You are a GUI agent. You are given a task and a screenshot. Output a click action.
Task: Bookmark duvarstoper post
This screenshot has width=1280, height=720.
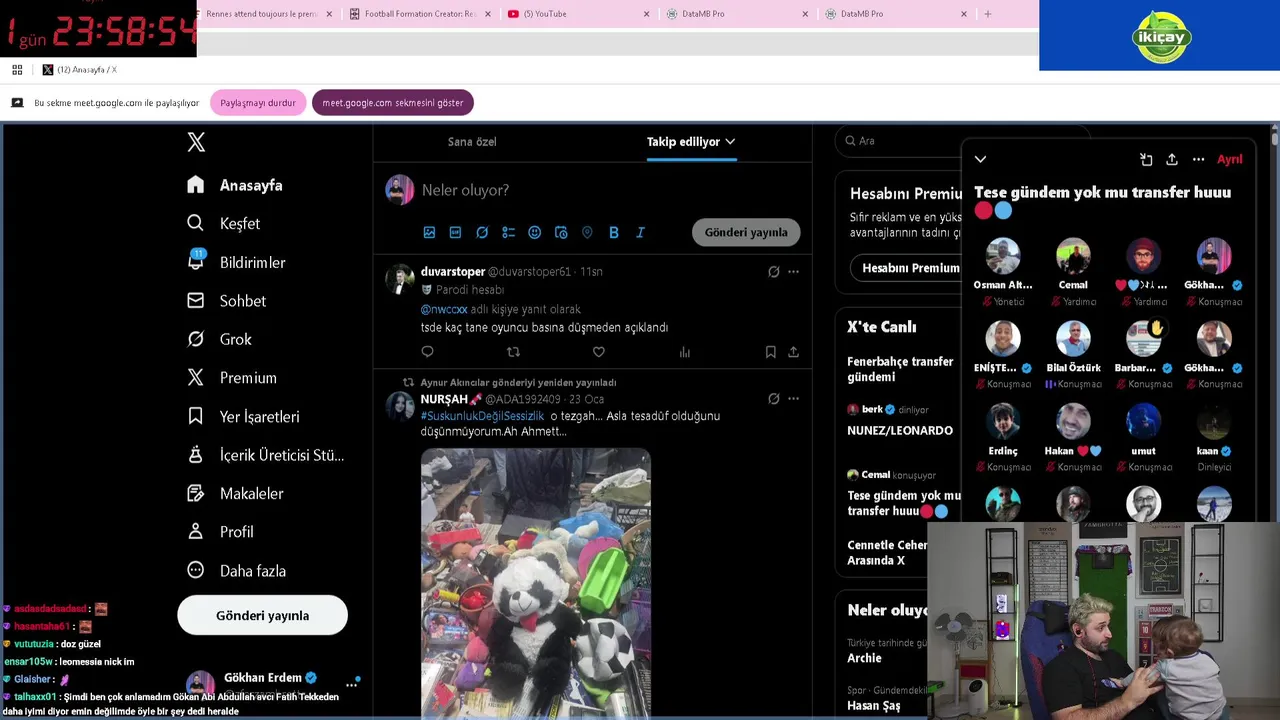(x=770, y=352)
